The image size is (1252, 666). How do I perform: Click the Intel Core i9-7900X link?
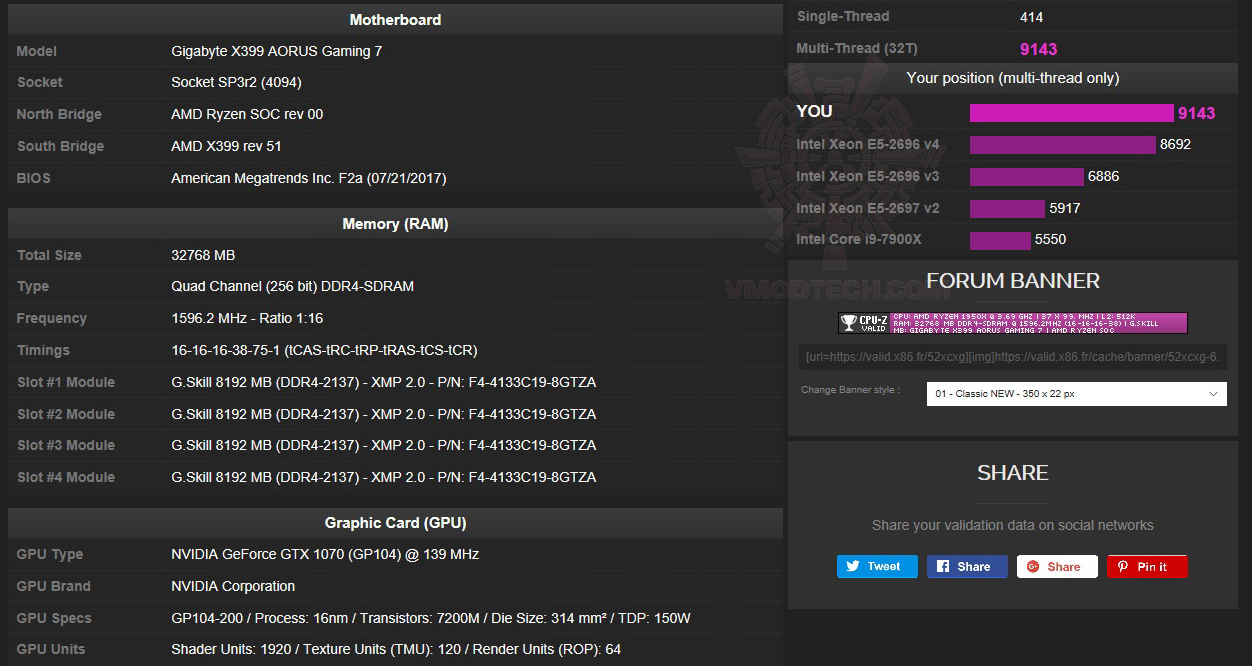point(859,240)
